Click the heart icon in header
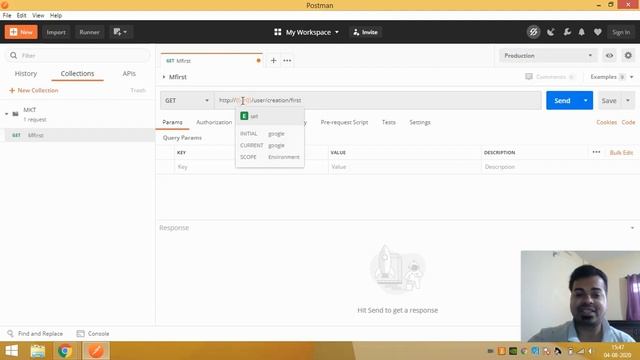 [598, 32]
